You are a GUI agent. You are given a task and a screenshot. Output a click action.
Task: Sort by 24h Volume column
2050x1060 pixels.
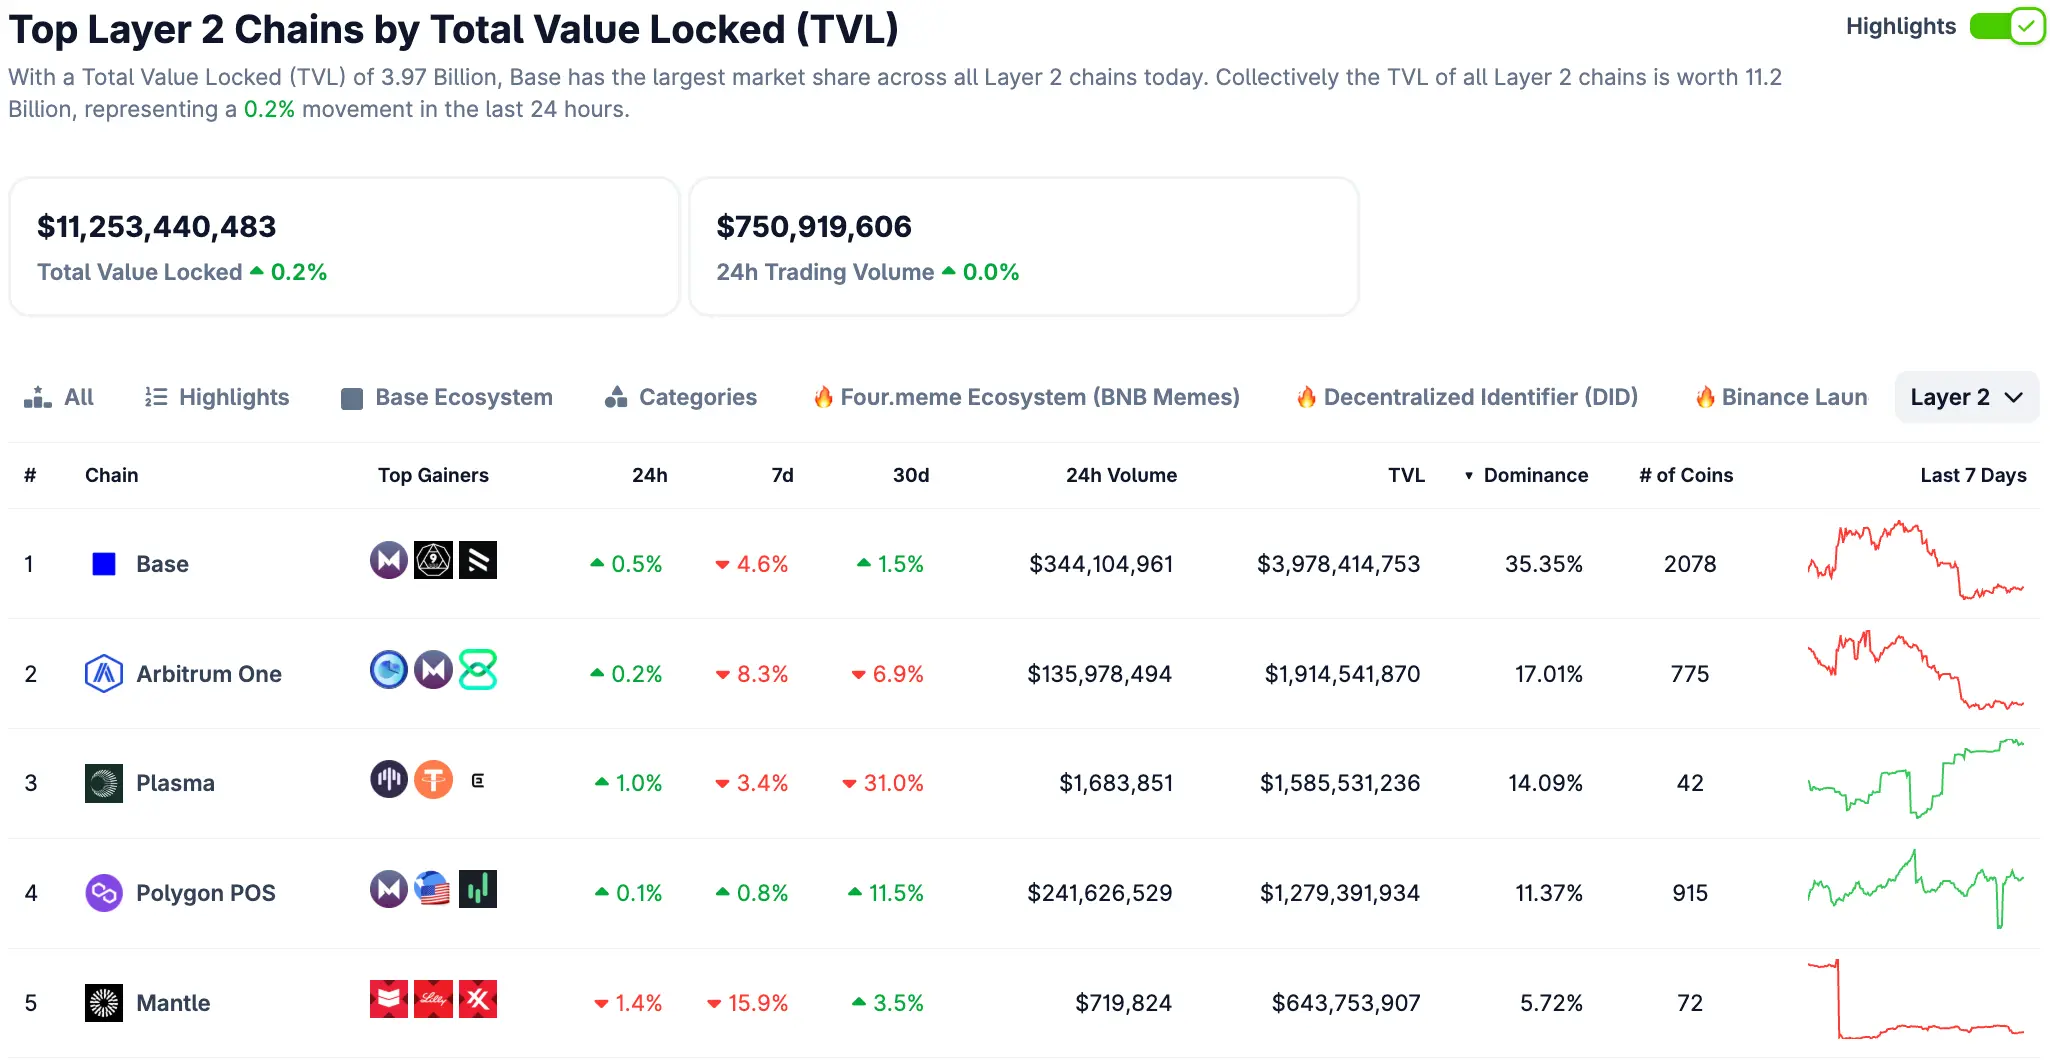[x=1121, y=475]
